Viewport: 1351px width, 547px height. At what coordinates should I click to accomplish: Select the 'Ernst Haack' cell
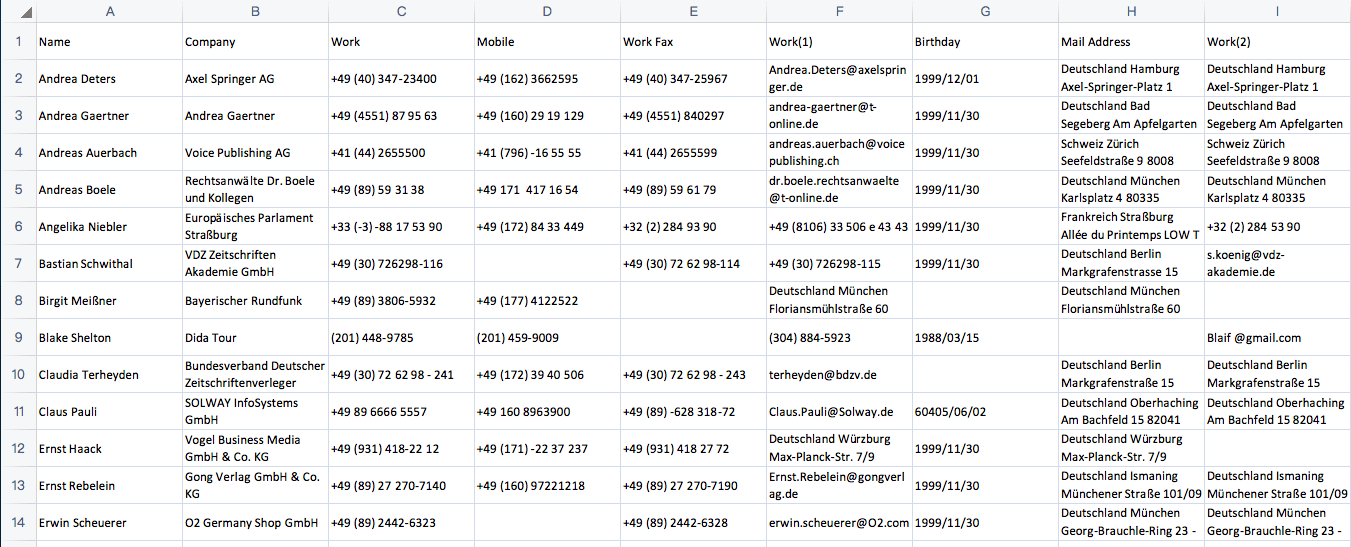tap(109, 449)
